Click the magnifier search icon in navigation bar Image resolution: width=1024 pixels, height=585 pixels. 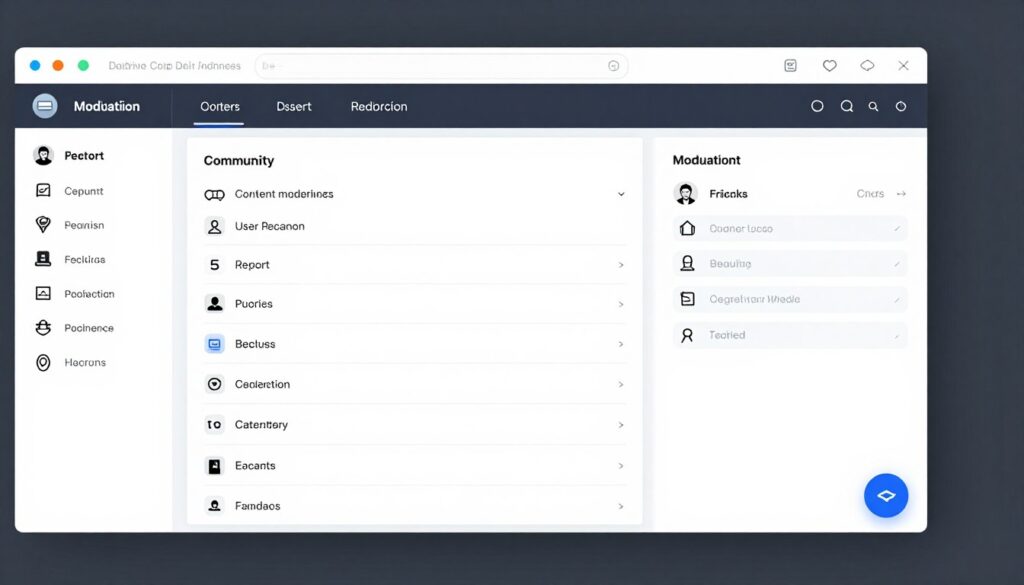coord(873,106)
